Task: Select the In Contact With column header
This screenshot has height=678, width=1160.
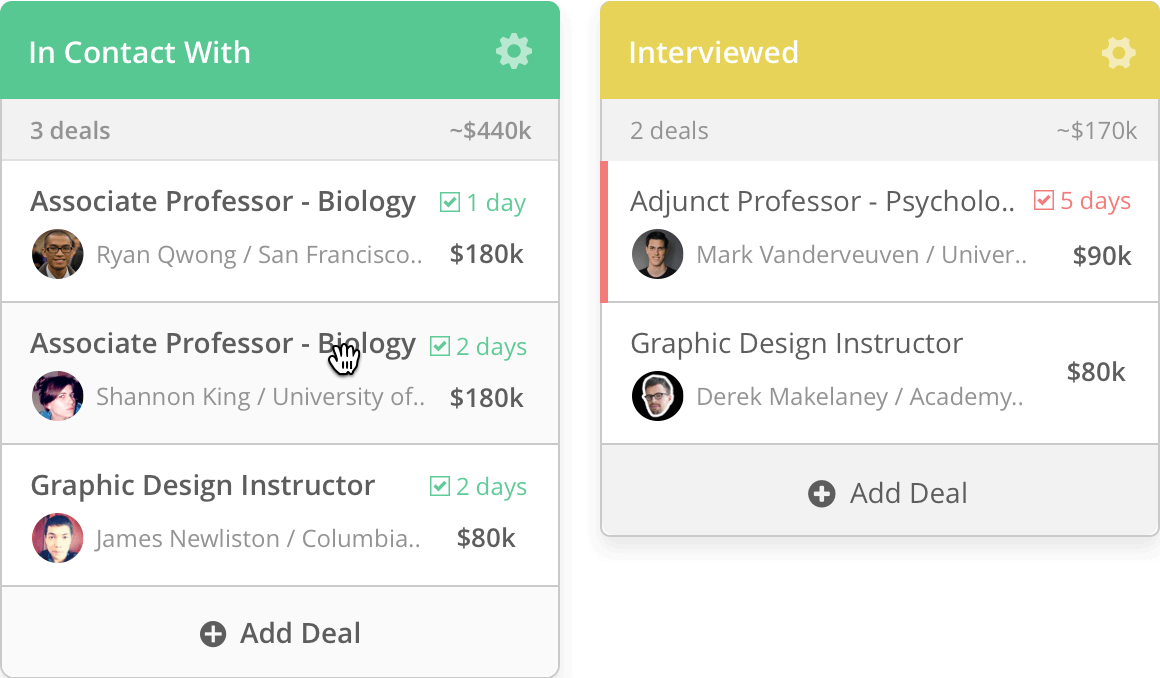Action: click(x=280, y=50)
